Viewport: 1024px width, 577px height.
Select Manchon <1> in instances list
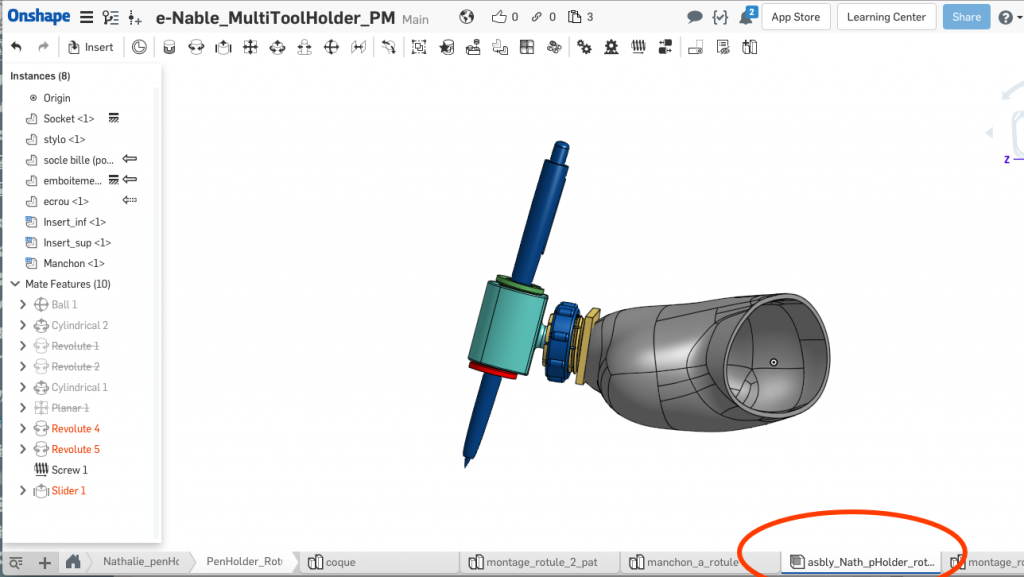click(73, 264)
